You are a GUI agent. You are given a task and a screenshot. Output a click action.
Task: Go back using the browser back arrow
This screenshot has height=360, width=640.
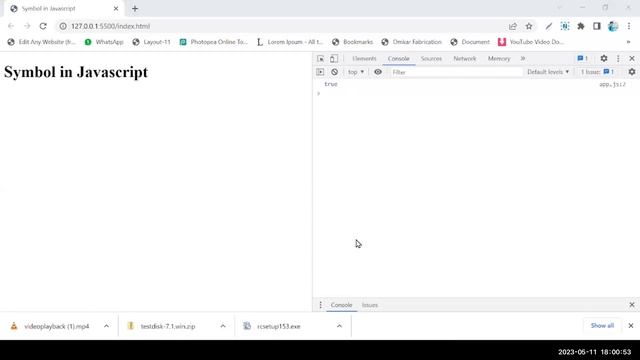[x=11, y=26]
